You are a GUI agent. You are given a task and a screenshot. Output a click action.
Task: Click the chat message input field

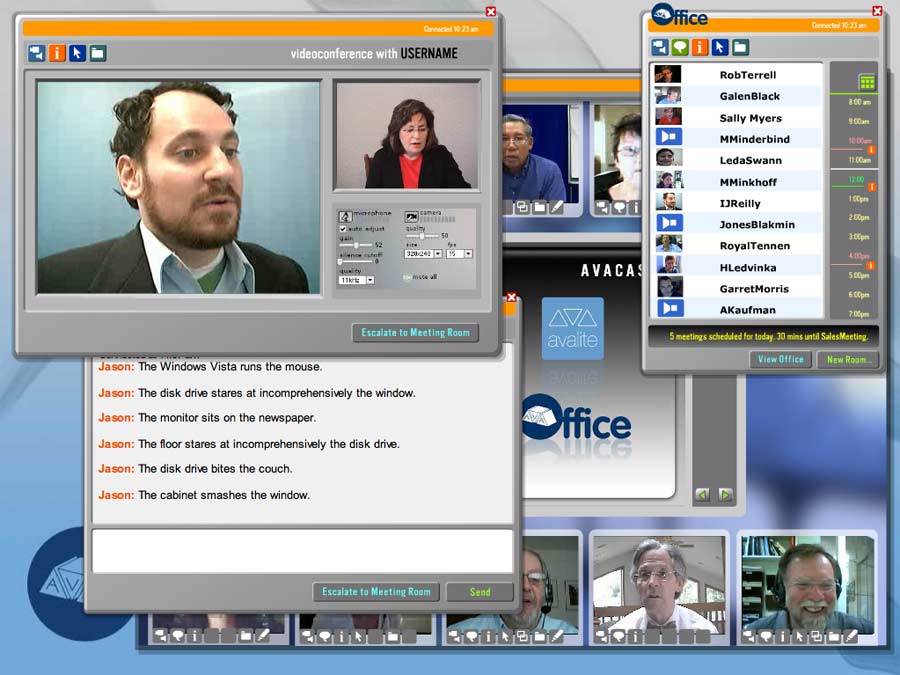[x=302, y=551]
